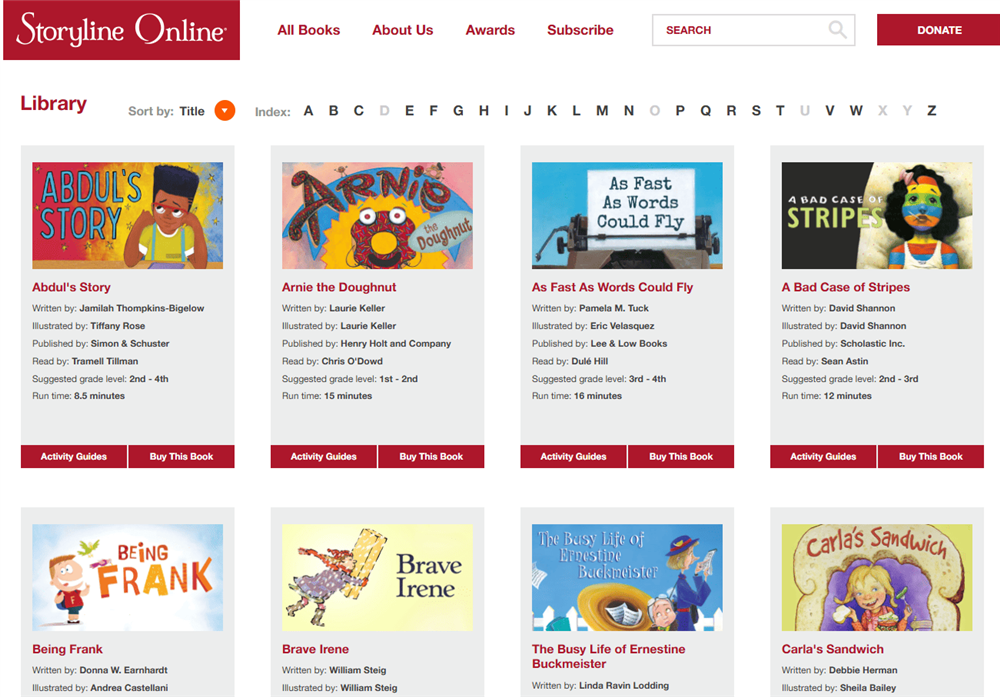Viewport: 1000px width, 697px height.
Task: Click the Donate button
Action: (x=939, y=30)
